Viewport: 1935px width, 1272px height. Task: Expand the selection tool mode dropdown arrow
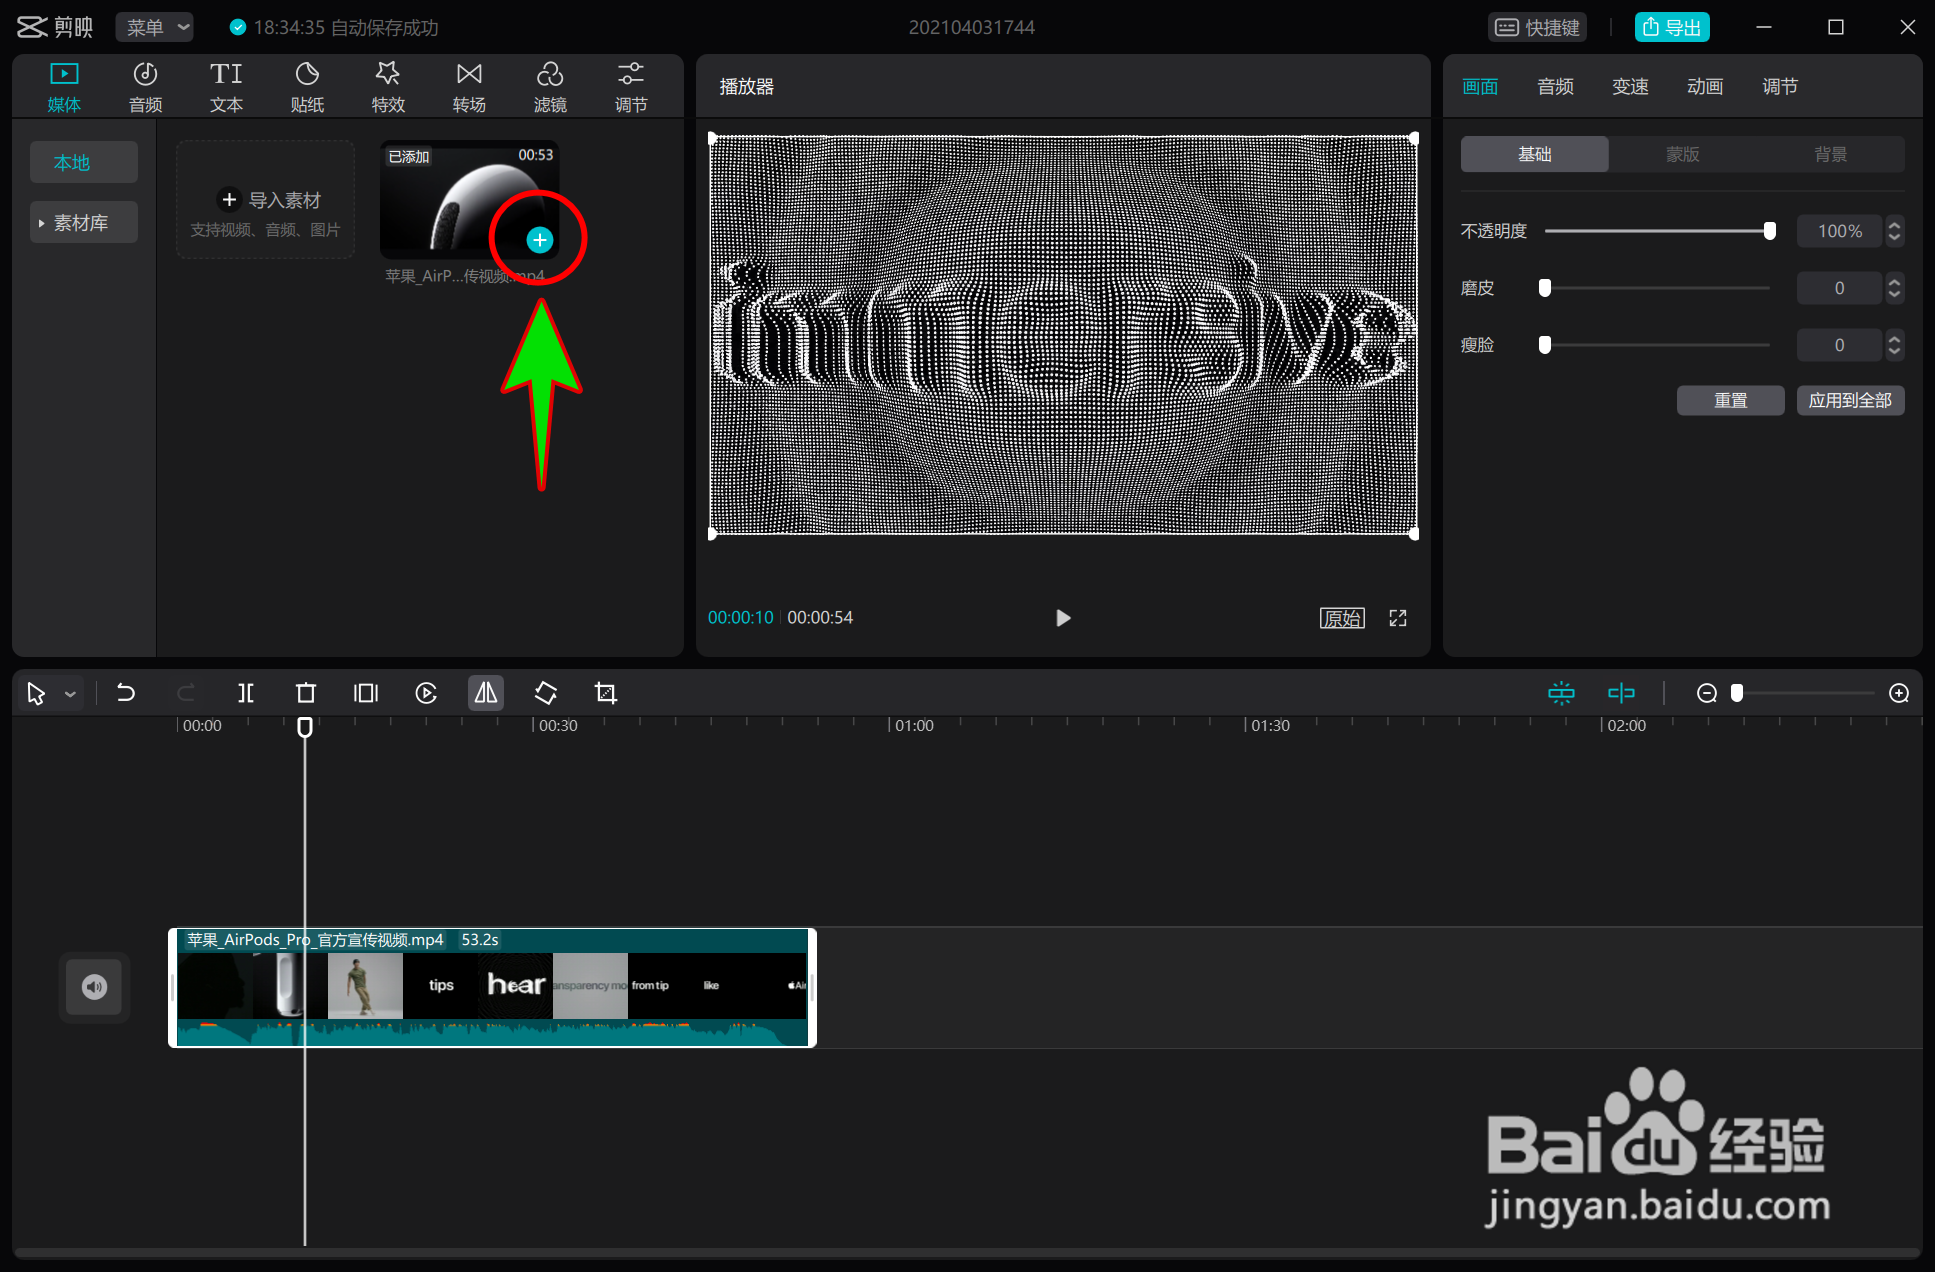70,693
